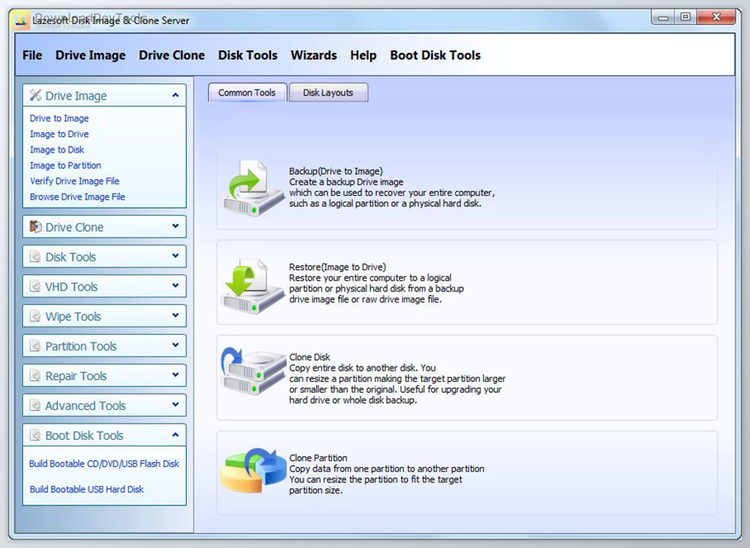Expand the Partition Tools sidebar section
Viewport: 750px width, 548px height.
pyautogui.click(x=176, y=346)
